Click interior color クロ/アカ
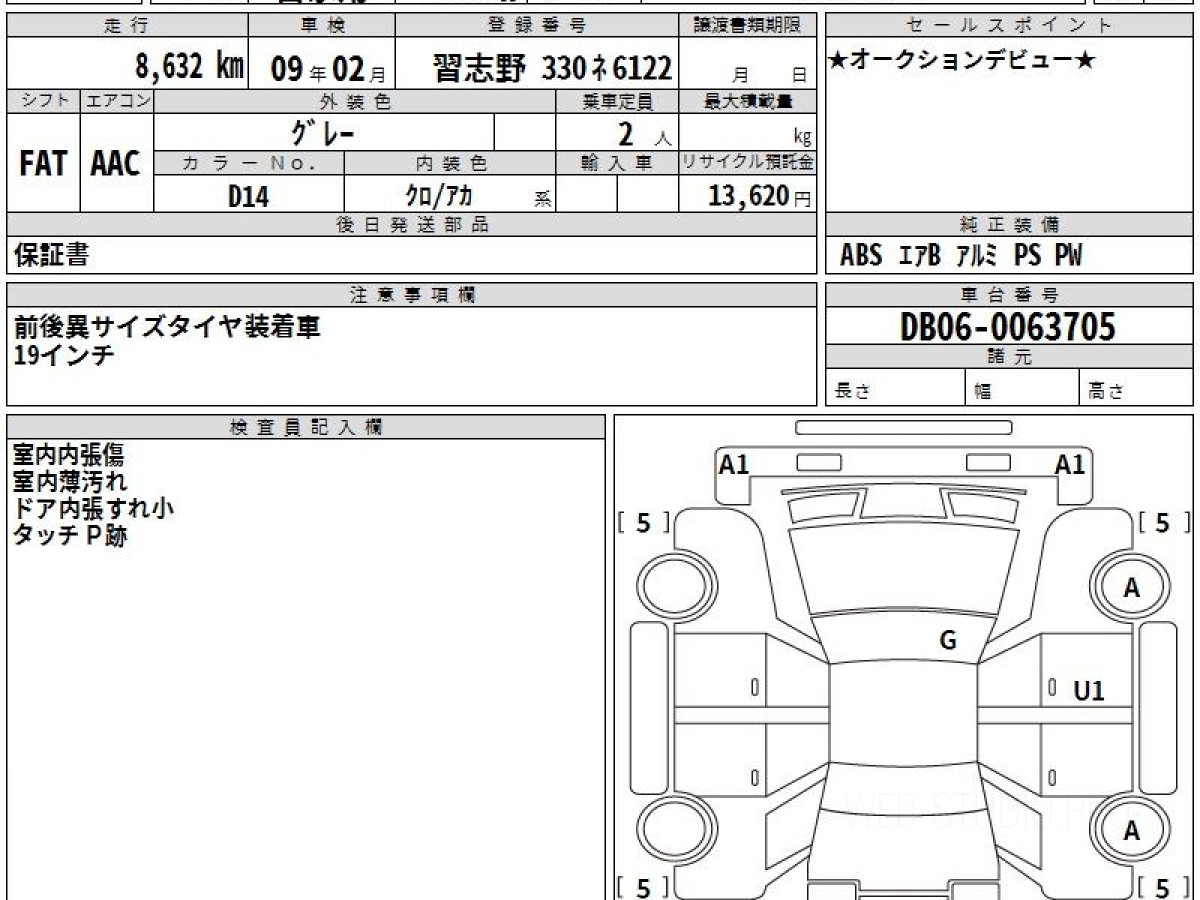 click(x=438, y=196)
